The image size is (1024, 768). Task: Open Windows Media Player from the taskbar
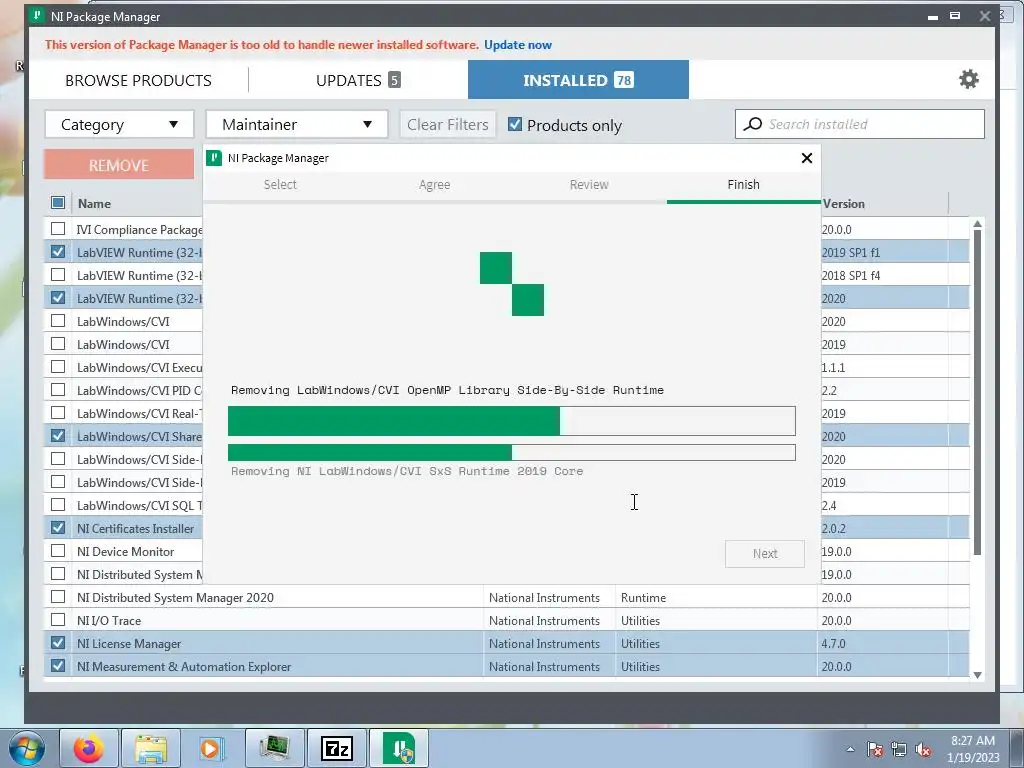pyautogui.click(x=212, y=748)
